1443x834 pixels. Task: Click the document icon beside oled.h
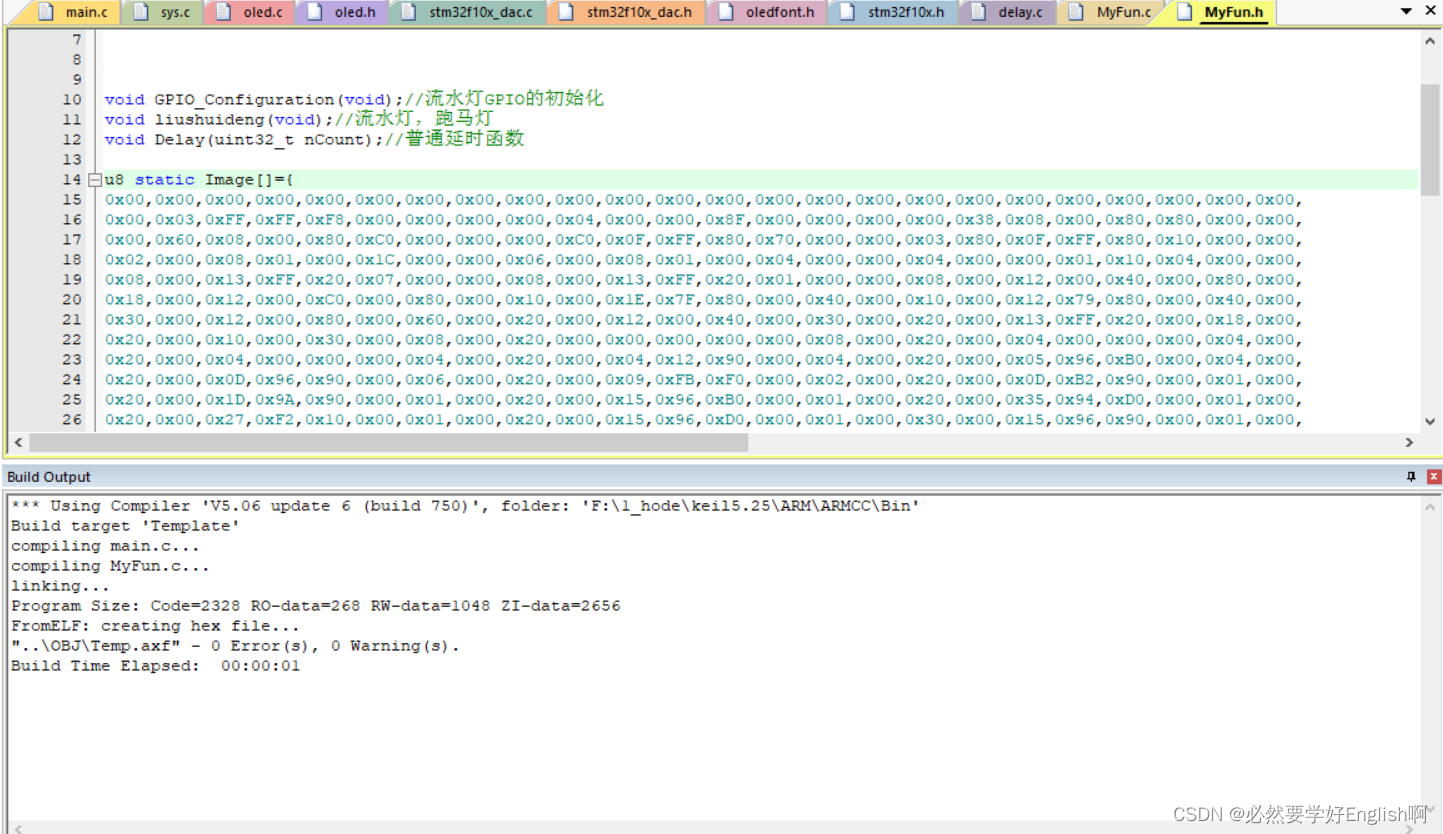coord(312,12)
